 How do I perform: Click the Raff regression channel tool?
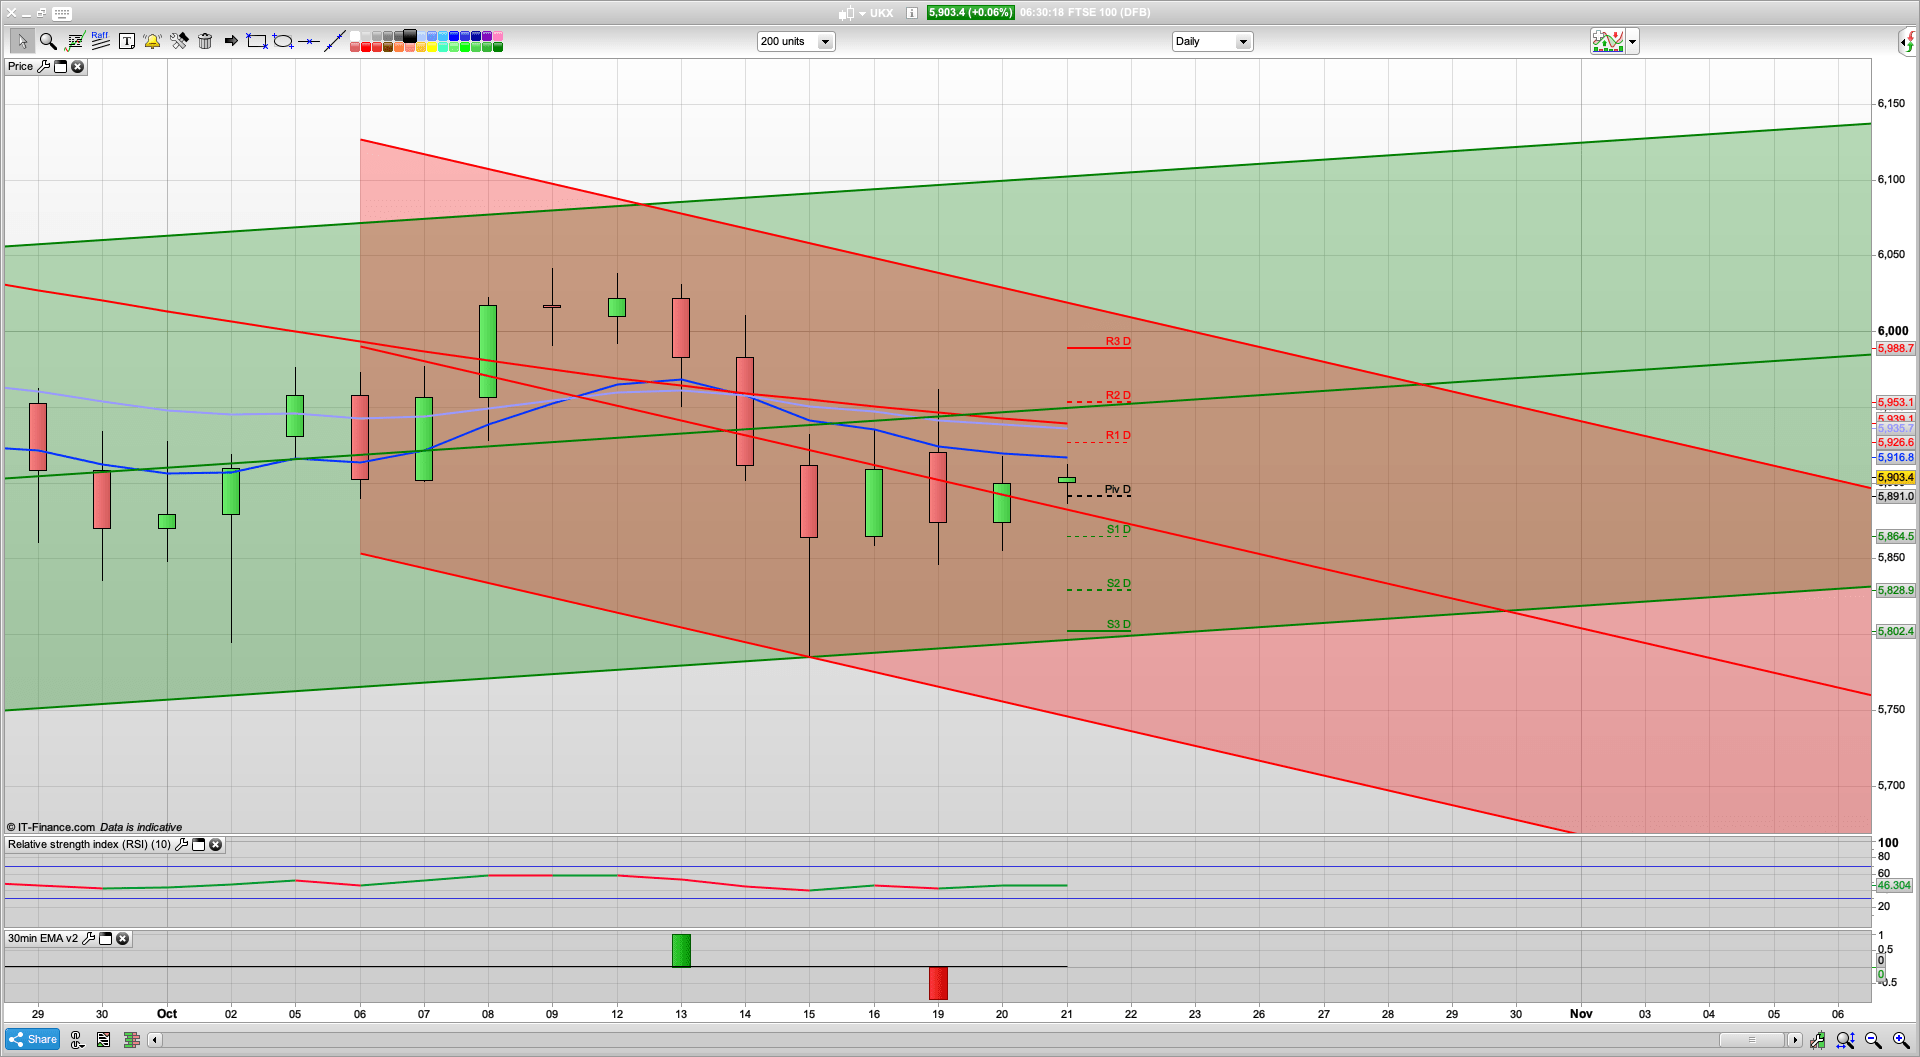click(100, 41)
